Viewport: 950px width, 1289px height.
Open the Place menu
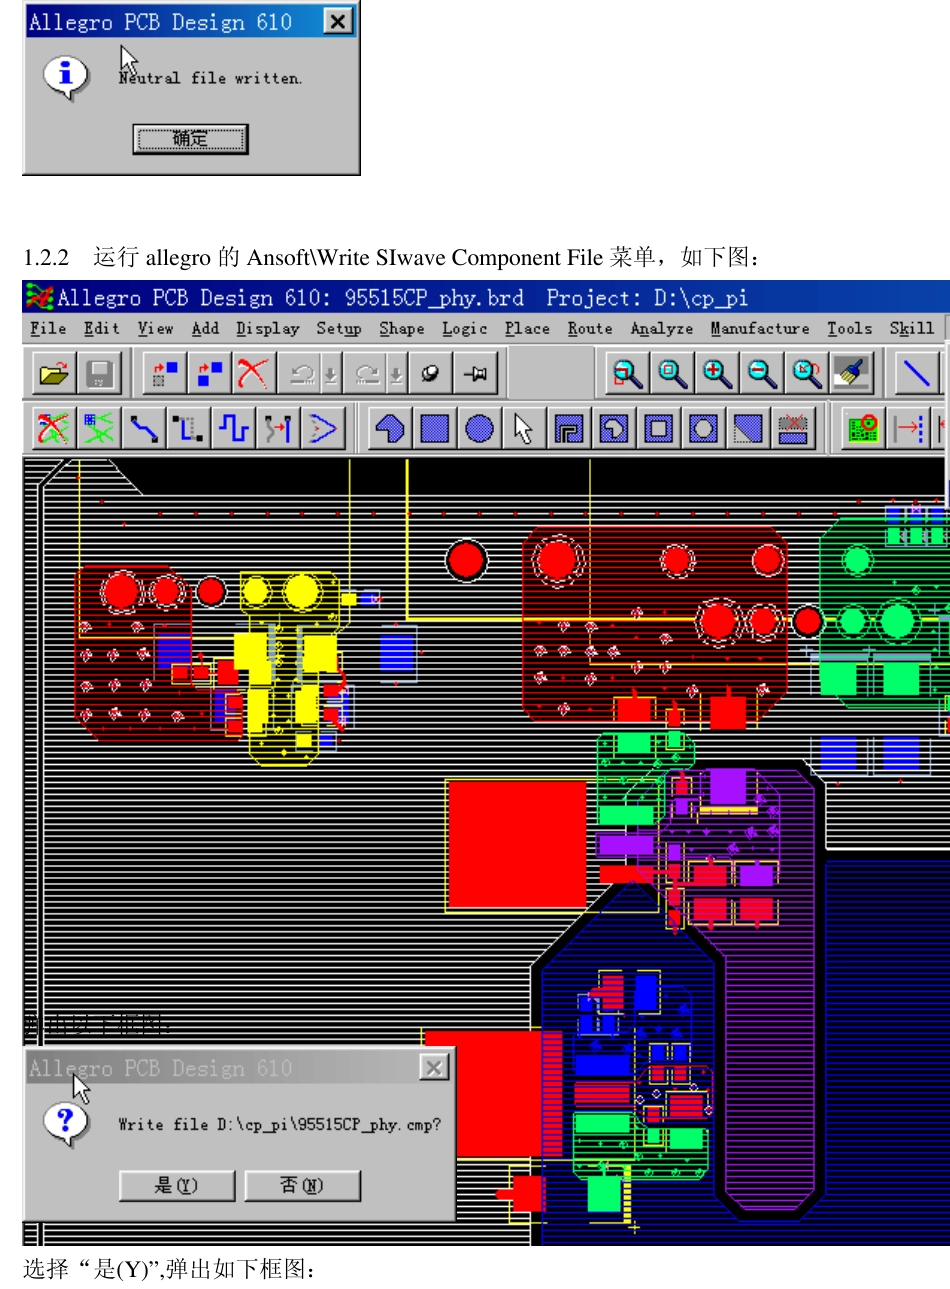pos(527,329)
